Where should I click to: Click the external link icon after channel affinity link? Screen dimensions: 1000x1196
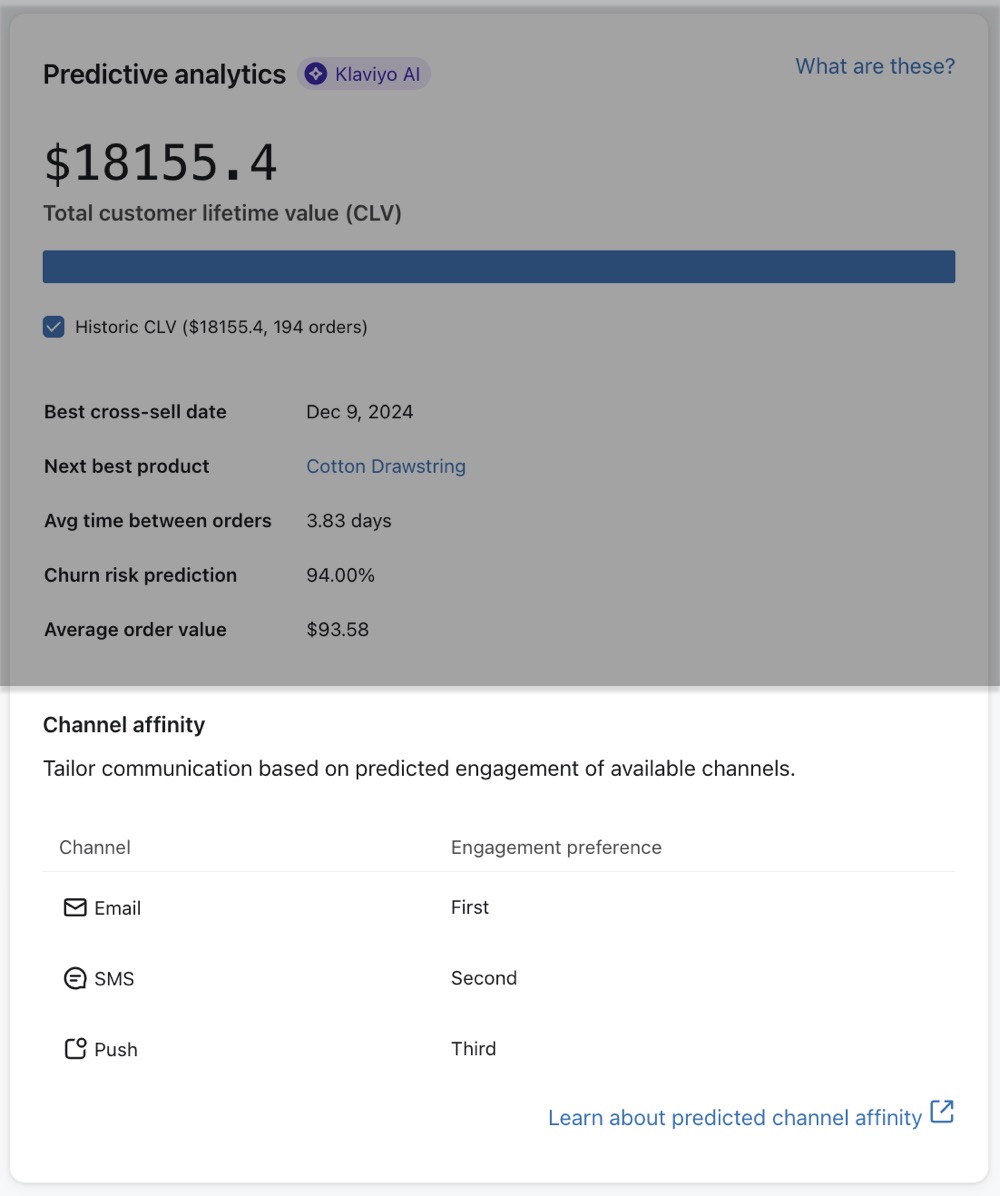pyautogui.click(x=942, y=1112)
